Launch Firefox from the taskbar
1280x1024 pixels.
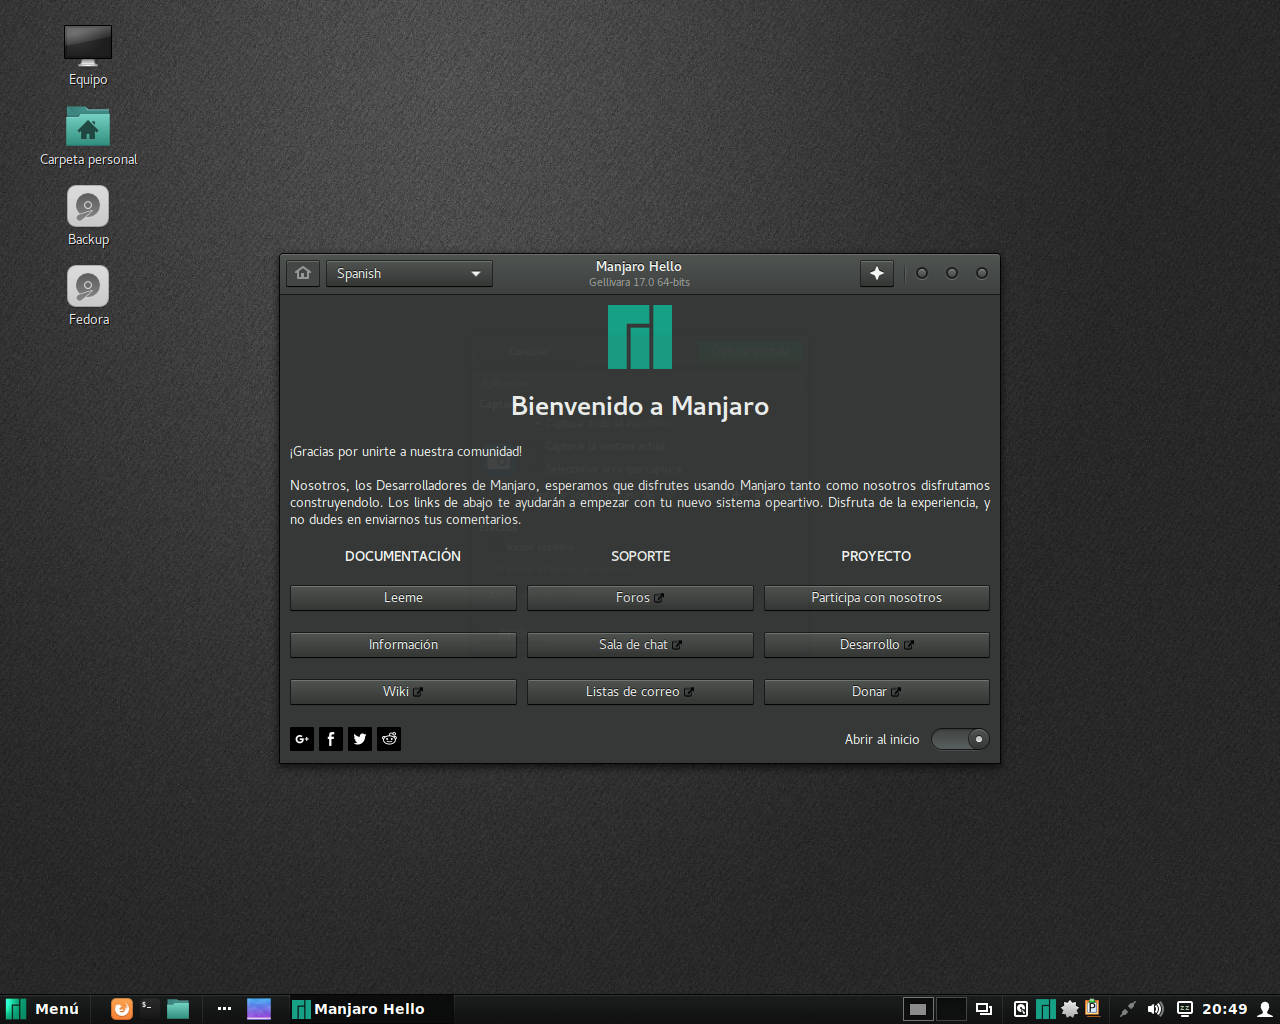[122, 1009]
